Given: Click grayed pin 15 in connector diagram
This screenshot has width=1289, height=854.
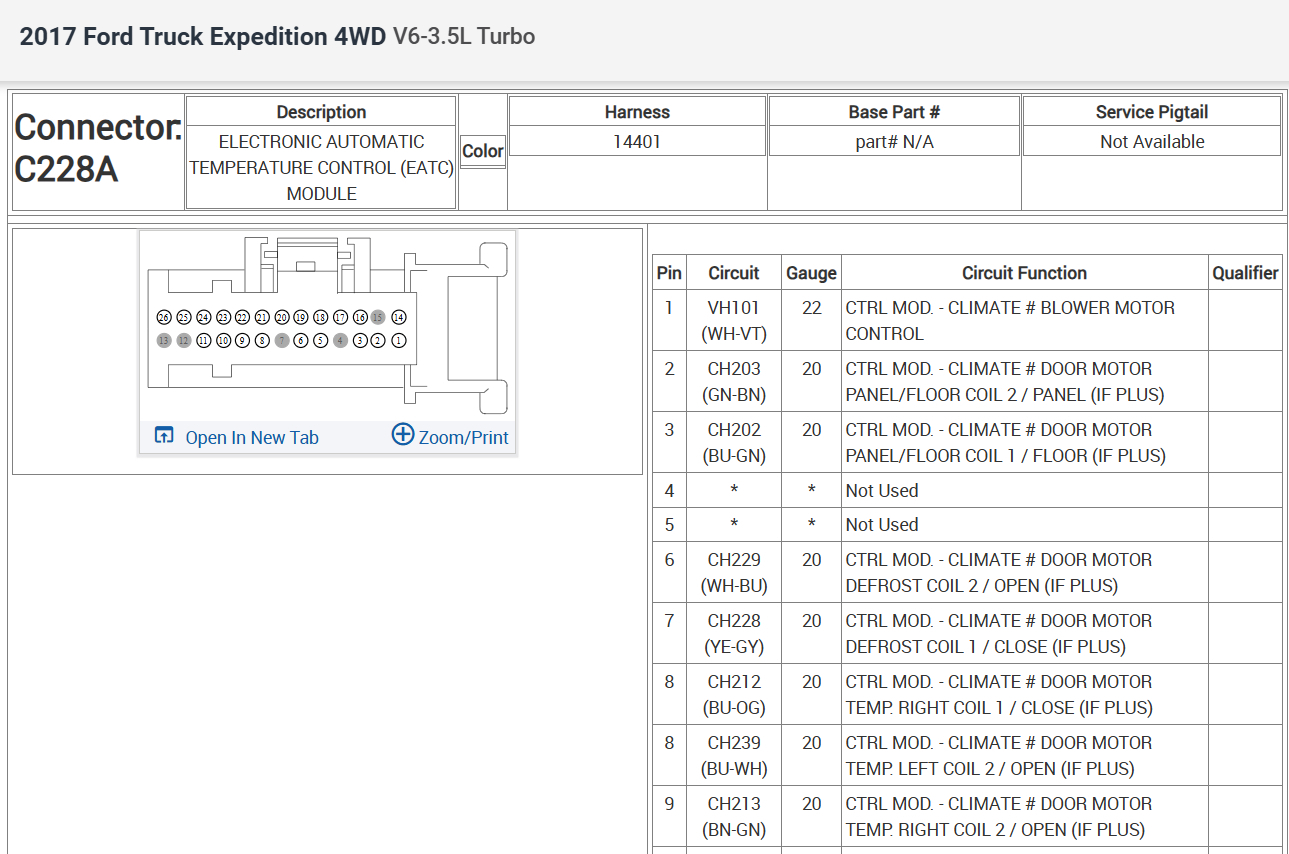Looking at the screenshot, I should click(x=378, y=317).
